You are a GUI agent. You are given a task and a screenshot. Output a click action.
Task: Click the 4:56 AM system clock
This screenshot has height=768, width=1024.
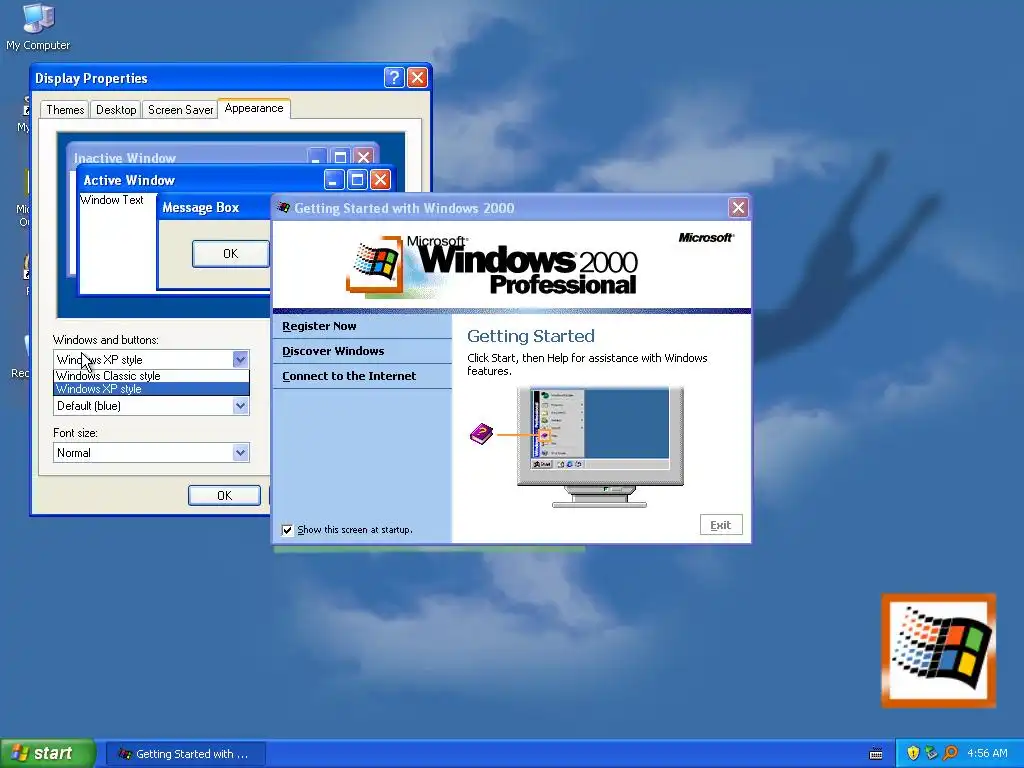click(987, 753)
